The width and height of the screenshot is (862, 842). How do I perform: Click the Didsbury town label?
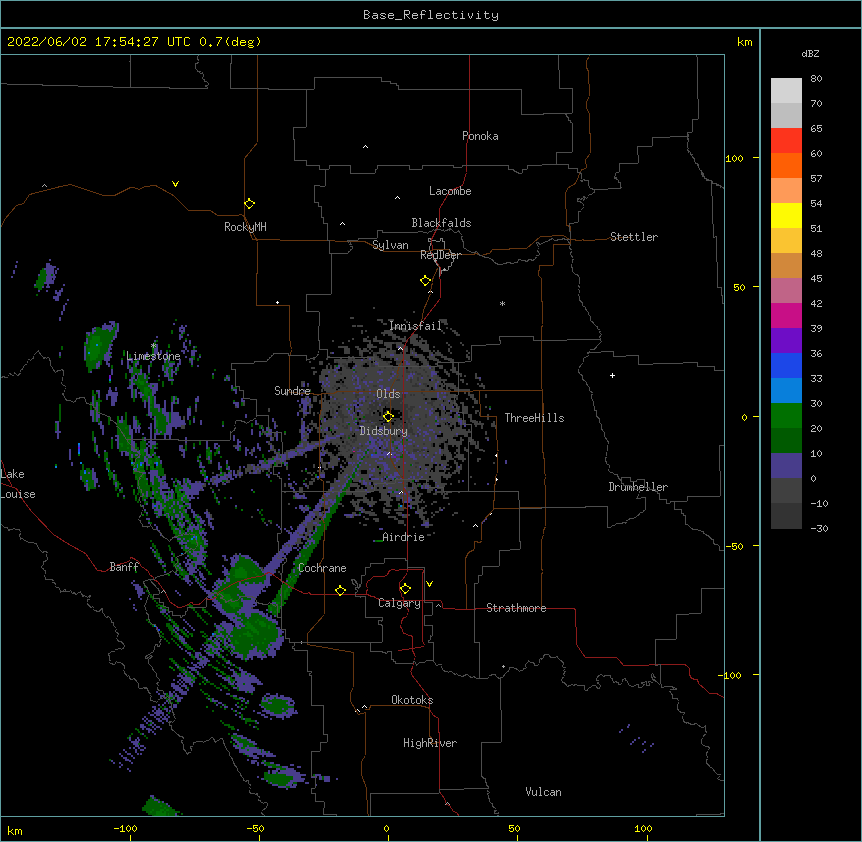point(384,431)
